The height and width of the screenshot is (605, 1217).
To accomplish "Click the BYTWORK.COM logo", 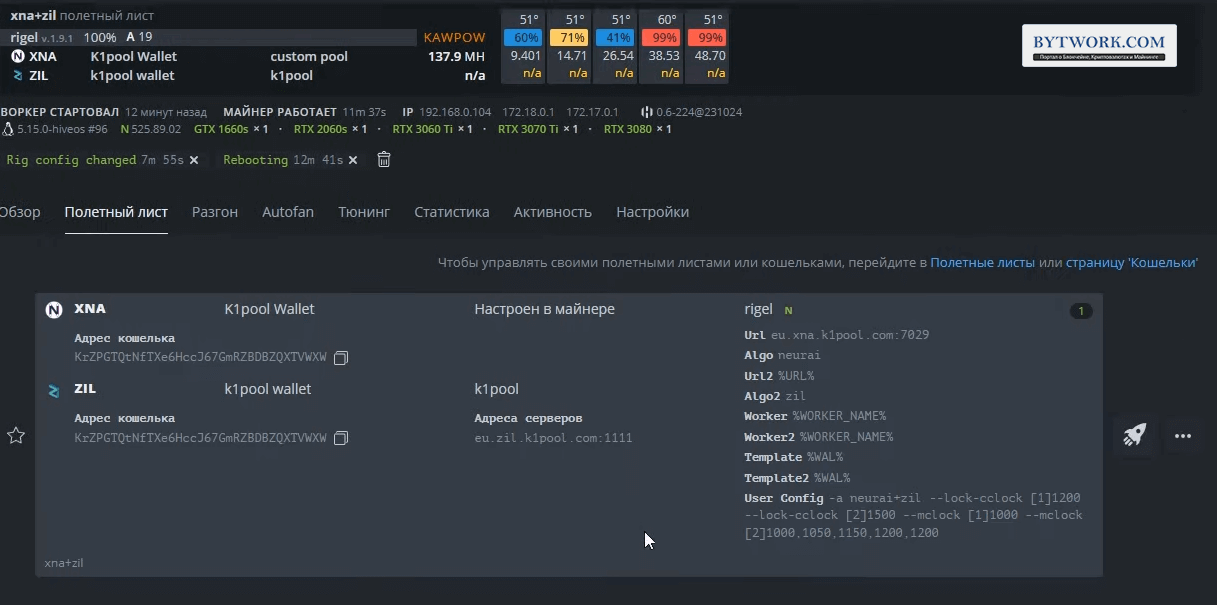I will click(1099, 46).
